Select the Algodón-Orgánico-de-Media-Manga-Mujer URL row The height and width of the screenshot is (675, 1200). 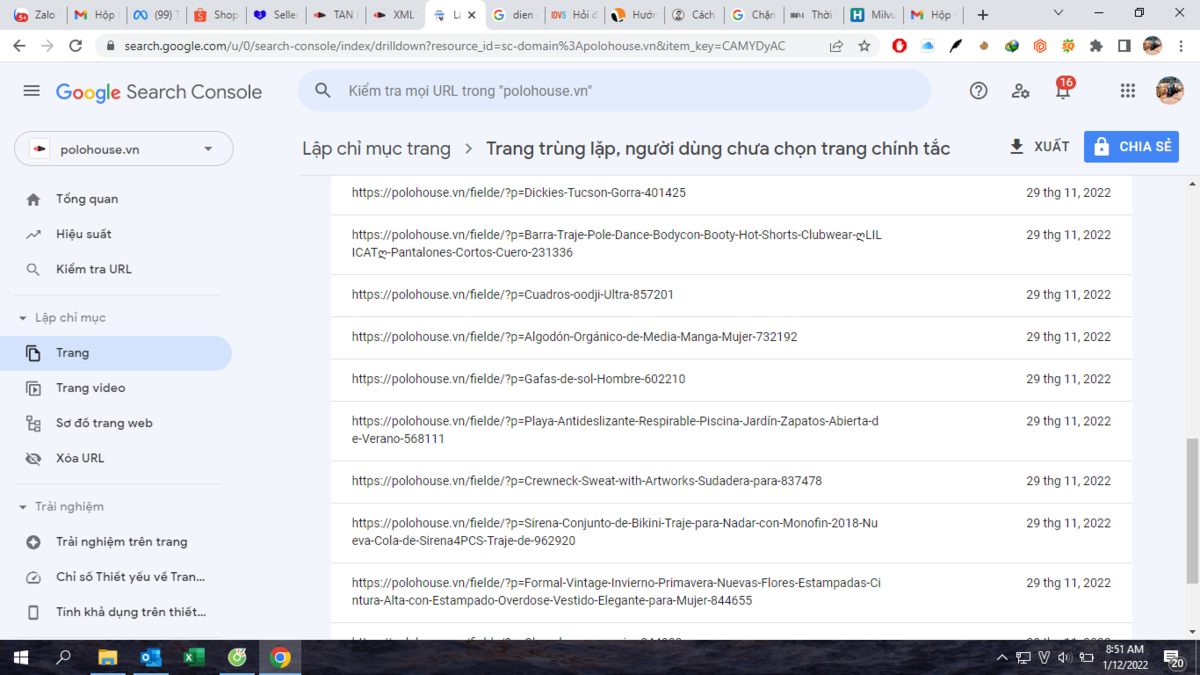click(731, 337)
